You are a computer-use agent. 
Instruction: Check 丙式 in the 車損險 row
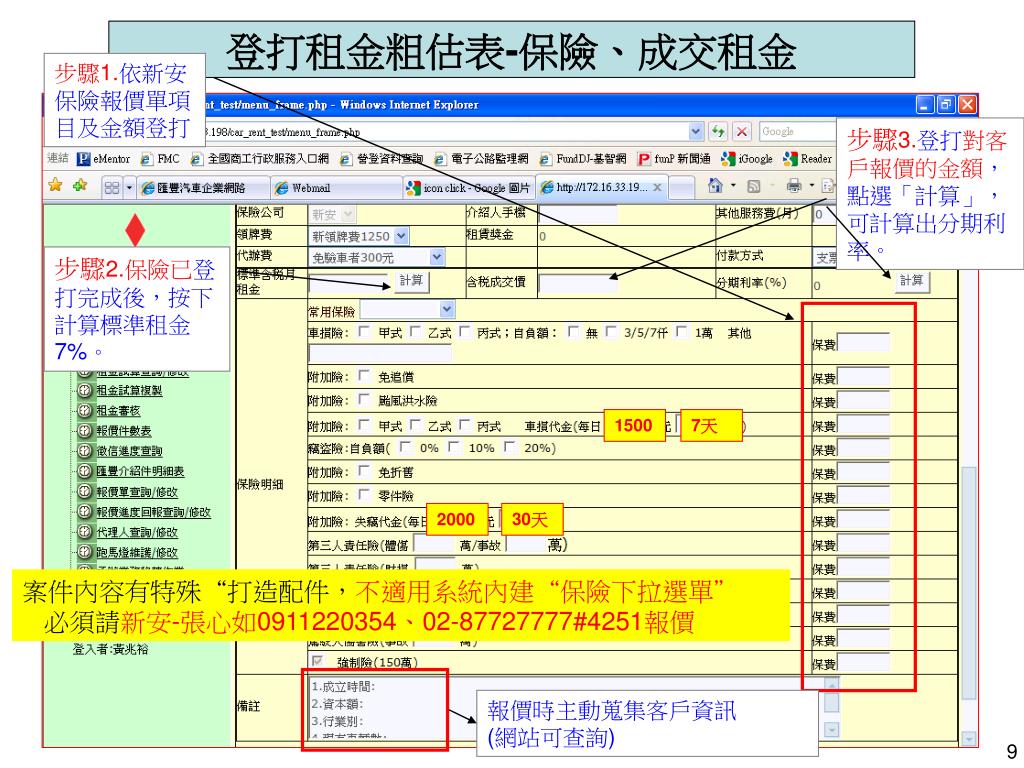pos(464,332)
